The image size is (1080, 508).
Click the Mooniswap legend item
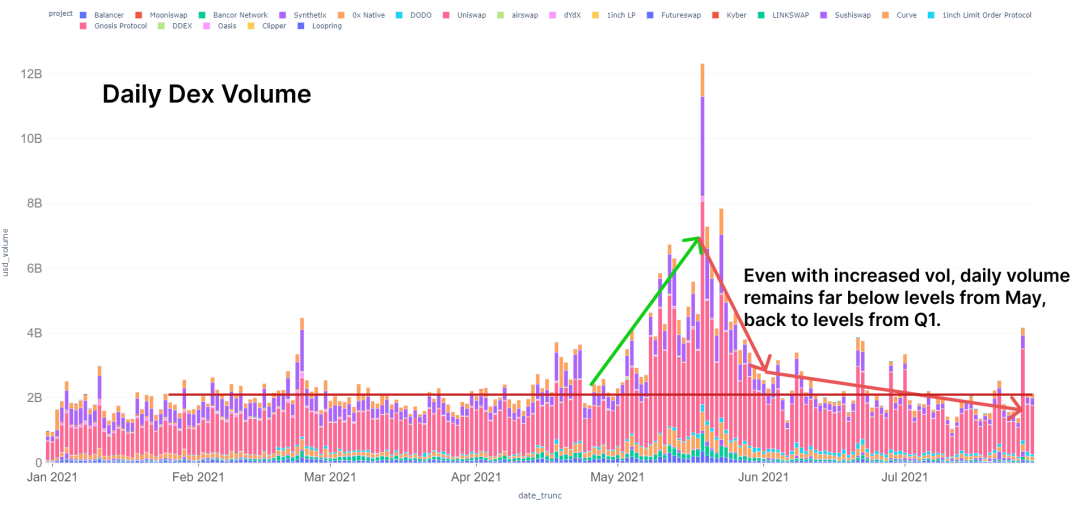tap(156, 14)
